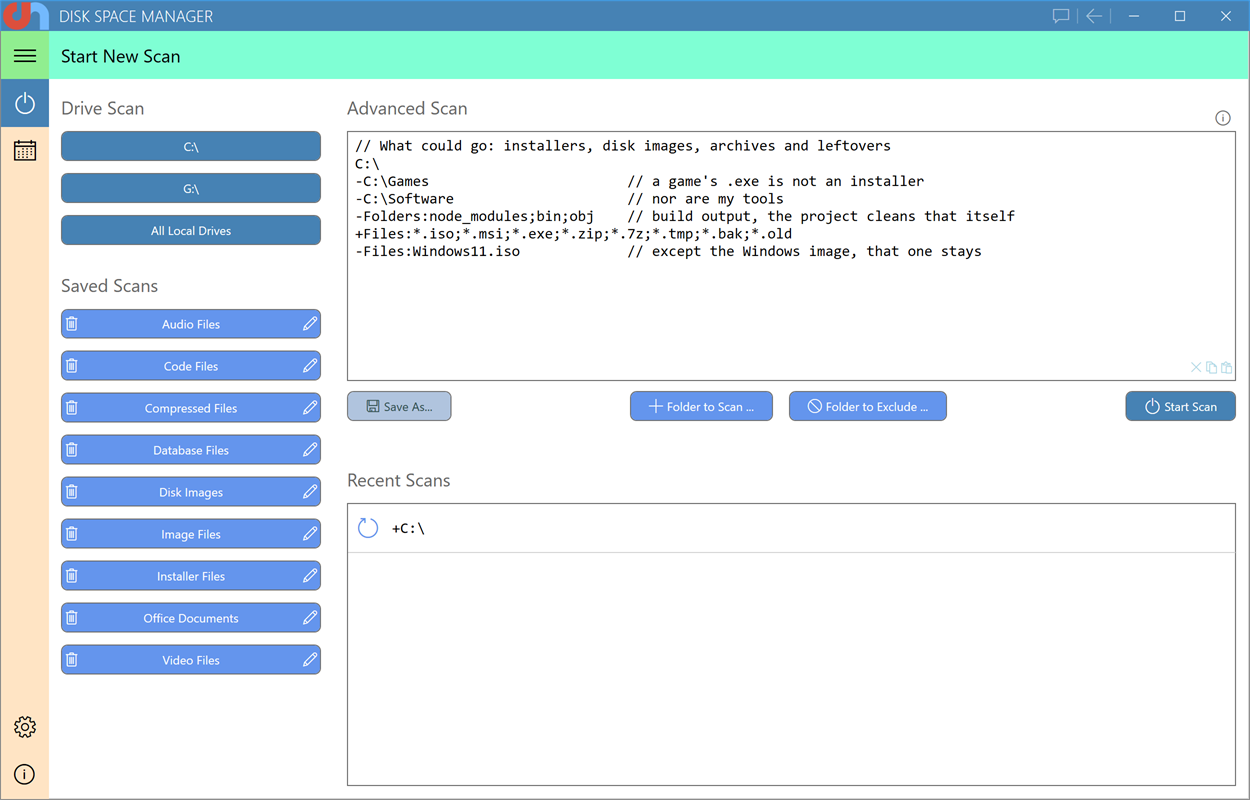Viewport: 1250px width, 800px height.
Task: Scan All Local Drives
Action: [x=191, y=230]
